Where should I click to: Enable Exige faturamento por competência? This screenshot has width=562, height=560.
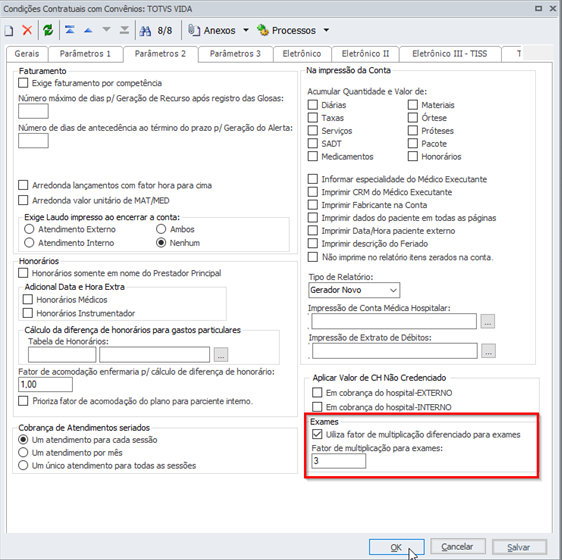click(23, 83)
